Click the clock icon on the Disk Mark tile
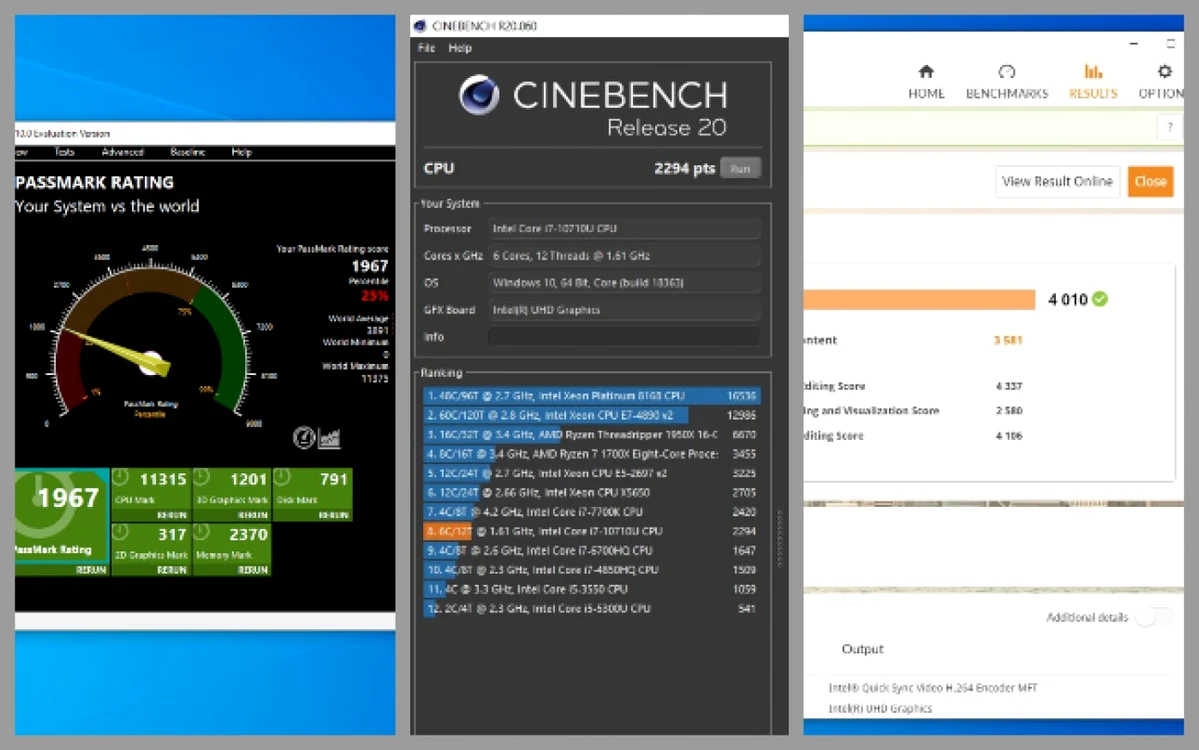This screenshot has height=750, width=1199. tap(281, 478)
